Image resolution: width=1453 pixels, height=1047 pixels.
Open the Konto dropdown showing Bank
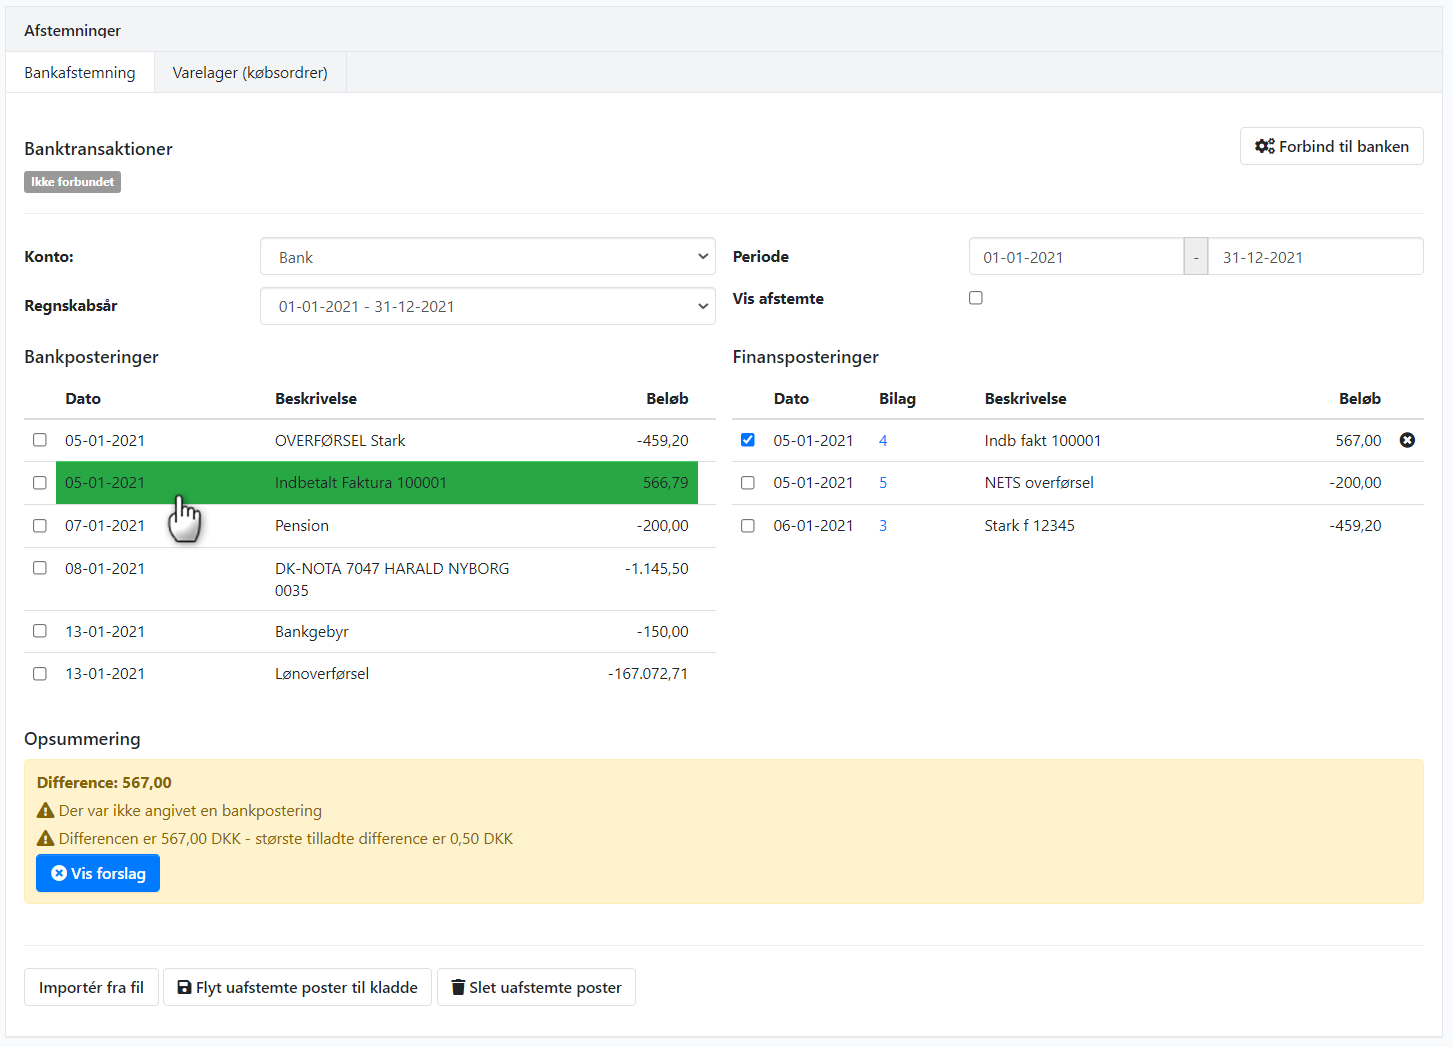pyautogui.click(x=488, y=257)
